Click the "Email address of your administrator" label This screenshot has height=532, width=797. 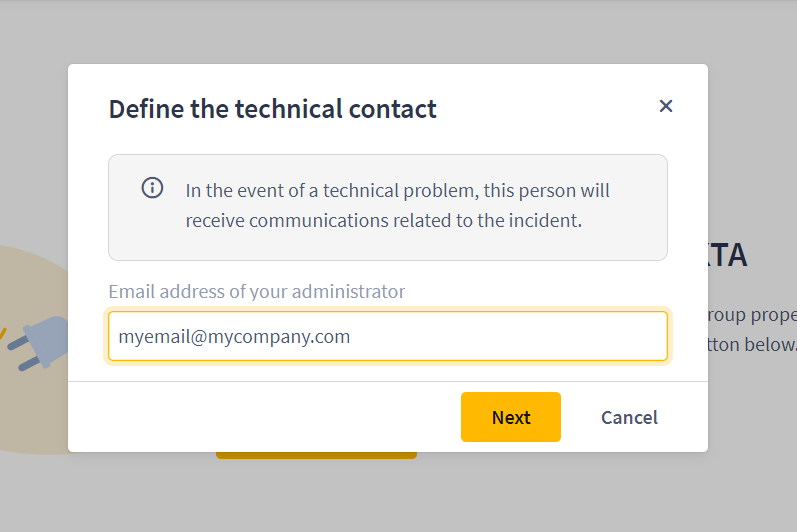click(x=257, y=292)
